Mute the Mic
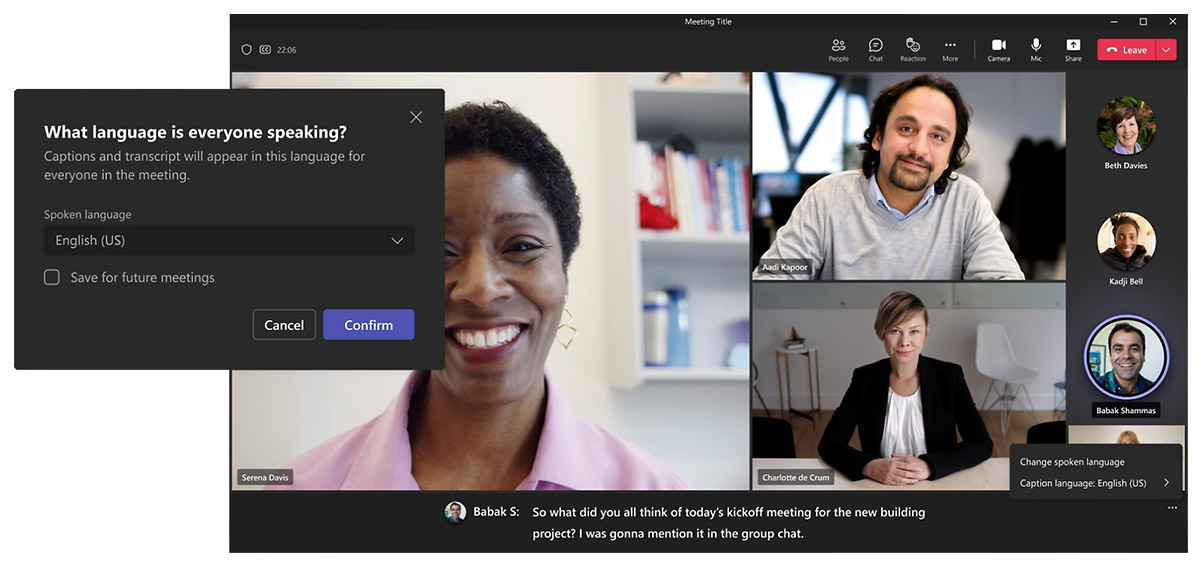Image resolution: width=1200 pixels, height=564 pixels. click(x=1036, y=49)
